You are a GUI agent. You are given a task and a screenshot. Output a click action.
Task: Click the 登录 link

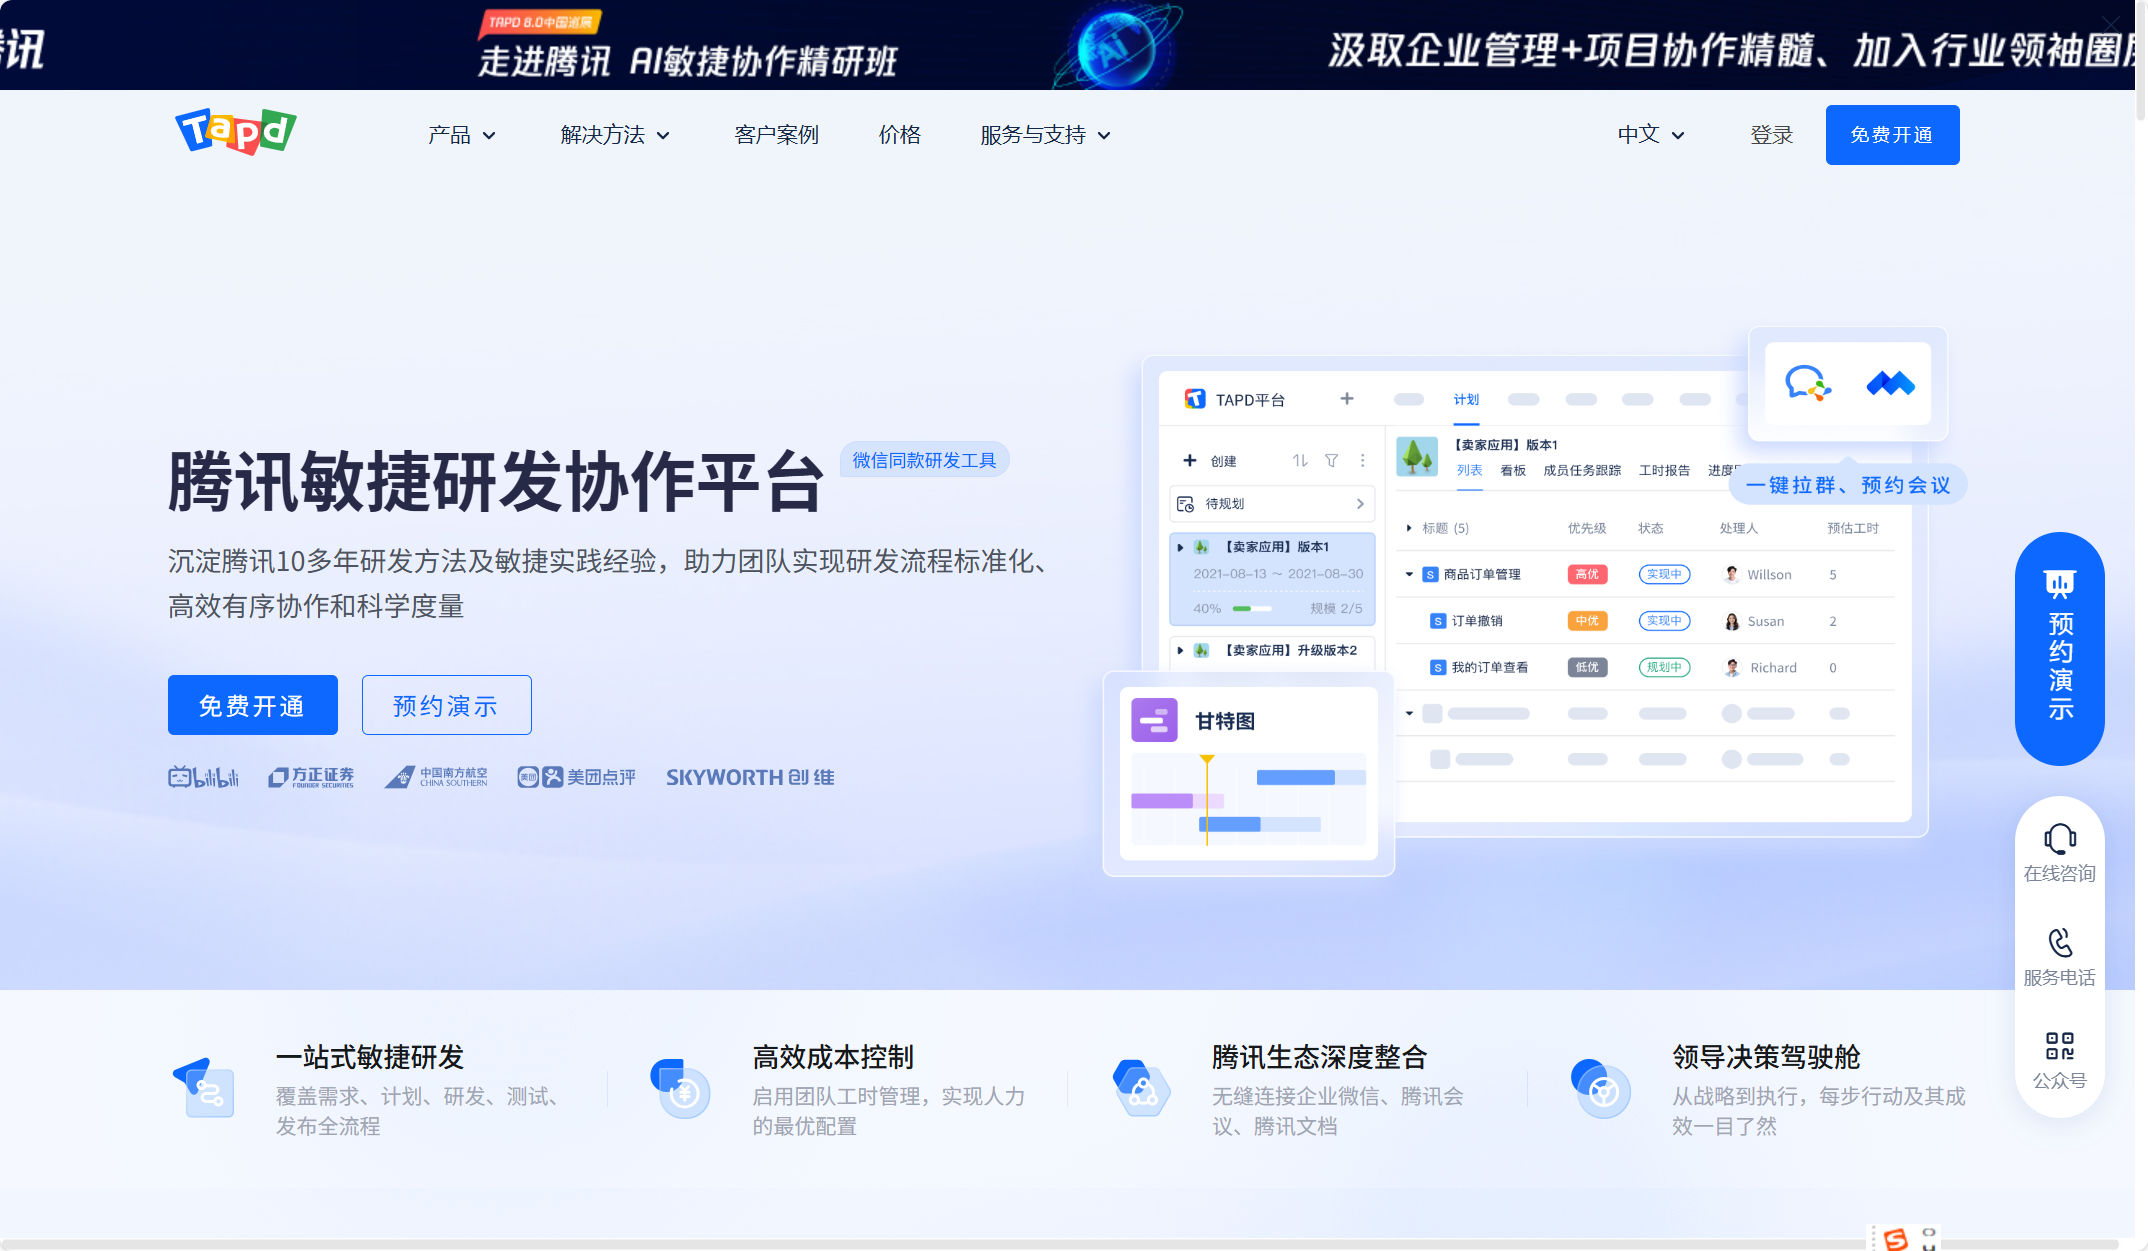pos(1772,135)
